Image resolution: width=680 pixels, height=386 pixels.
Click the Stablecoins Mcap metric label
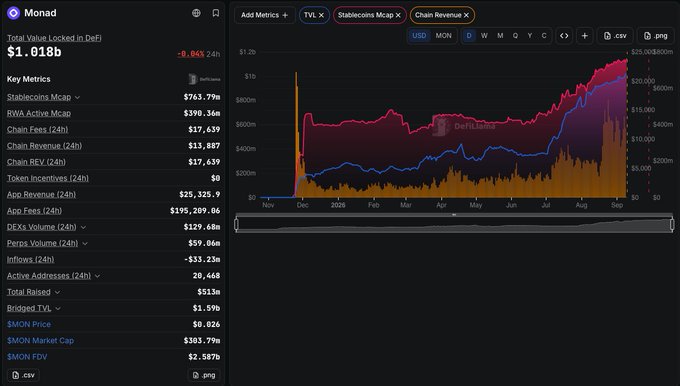pos(39,97)
